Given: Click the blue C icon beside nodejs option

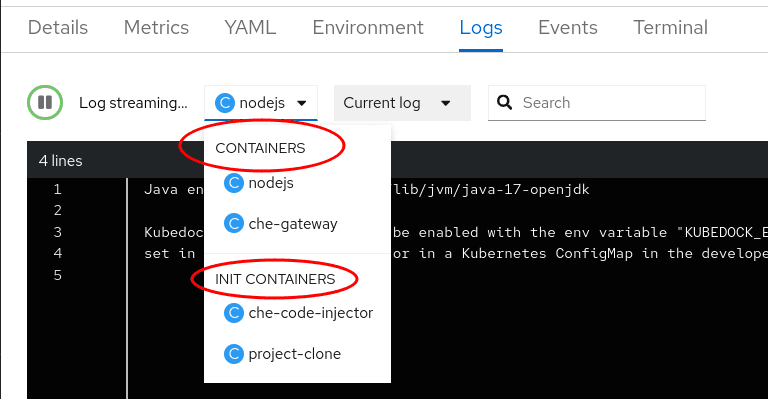Looking at the screenshot, I should (234, 183).
